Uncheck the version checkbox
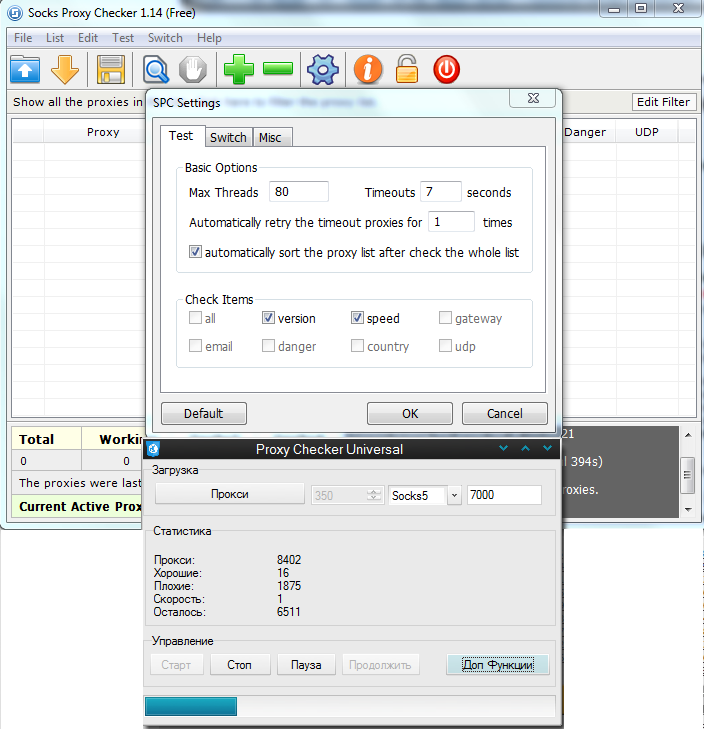Image resolution: width=704 pixels, height=729 pixels. click(x=268, y=318)
